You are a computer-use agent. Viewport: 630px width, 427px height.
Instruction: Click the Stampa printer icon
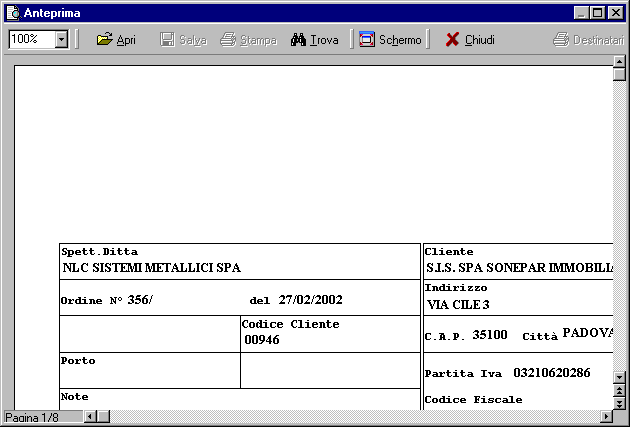[x=228, y=39]
